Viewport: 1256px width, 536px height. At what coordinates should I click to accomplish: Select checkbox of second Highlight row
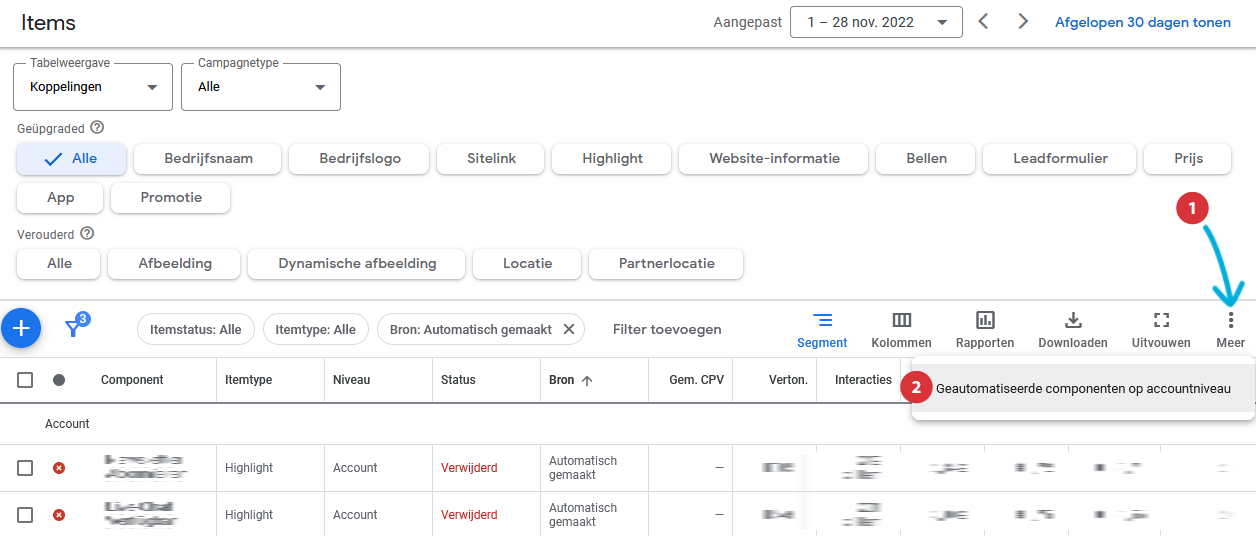pyautogui.click(x=25, y=515)
